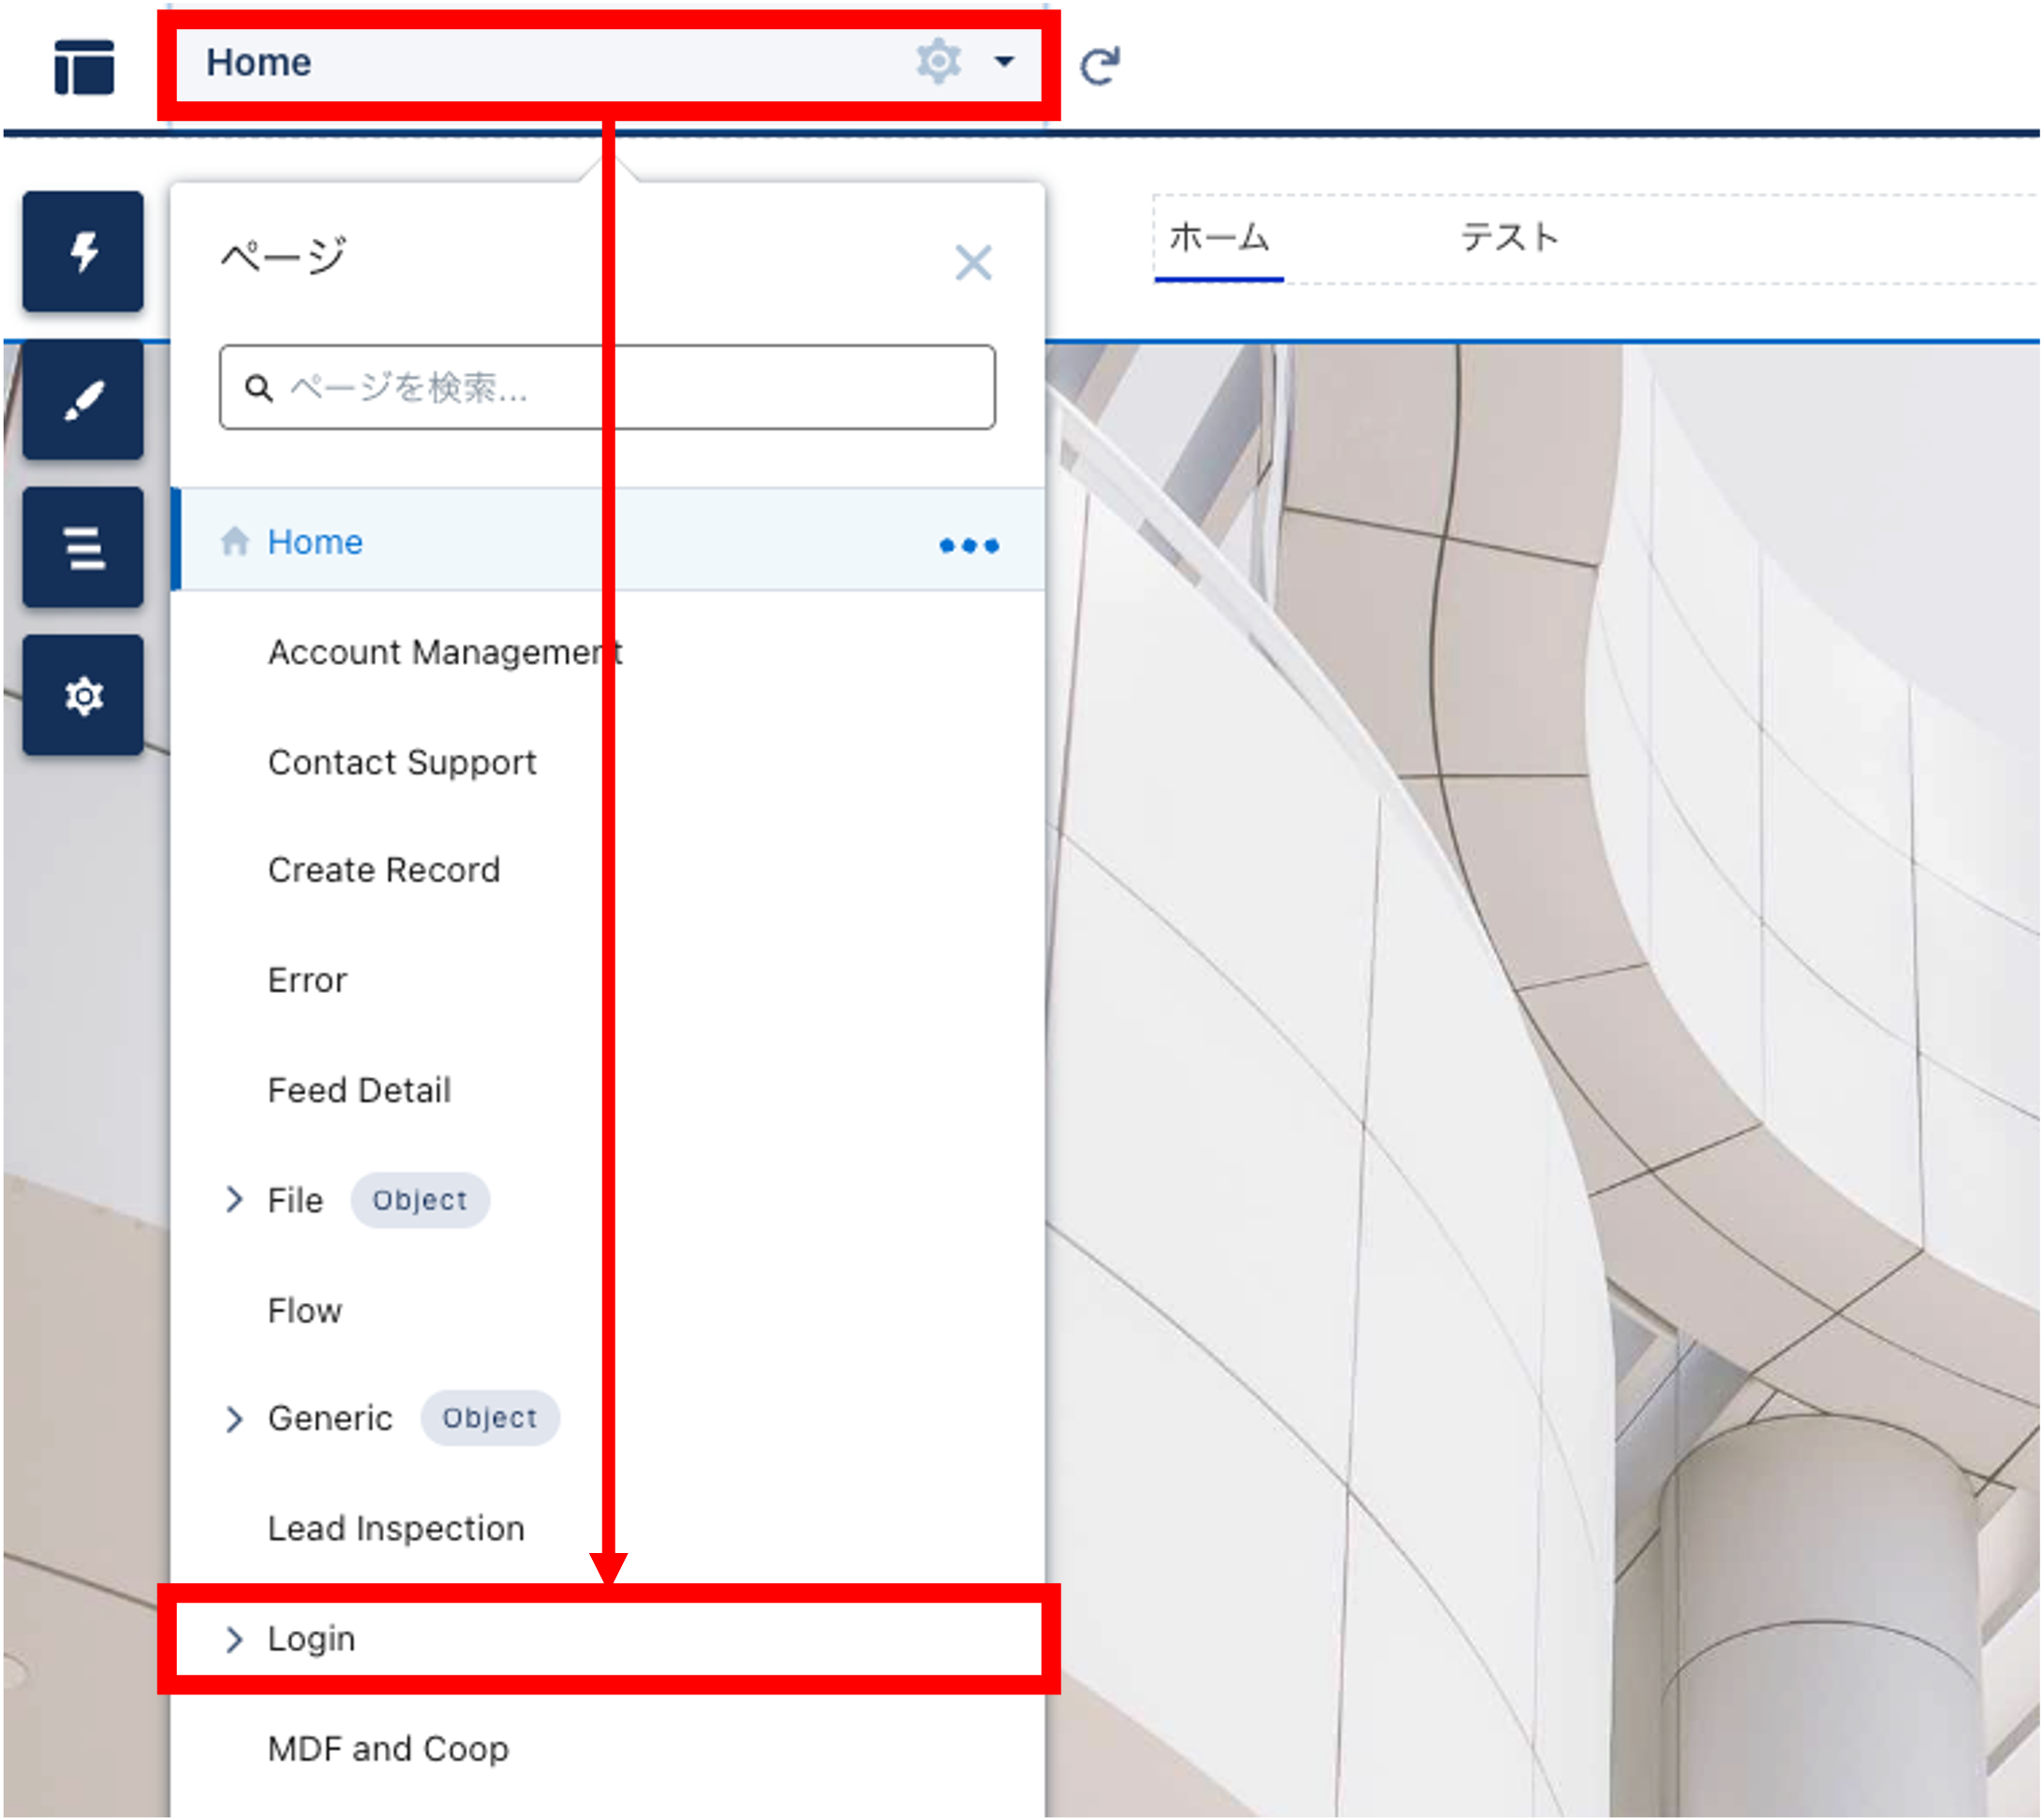2043x1820 pixels.
Task: Open the Page Structure list panel
Action: pos(83,547)
